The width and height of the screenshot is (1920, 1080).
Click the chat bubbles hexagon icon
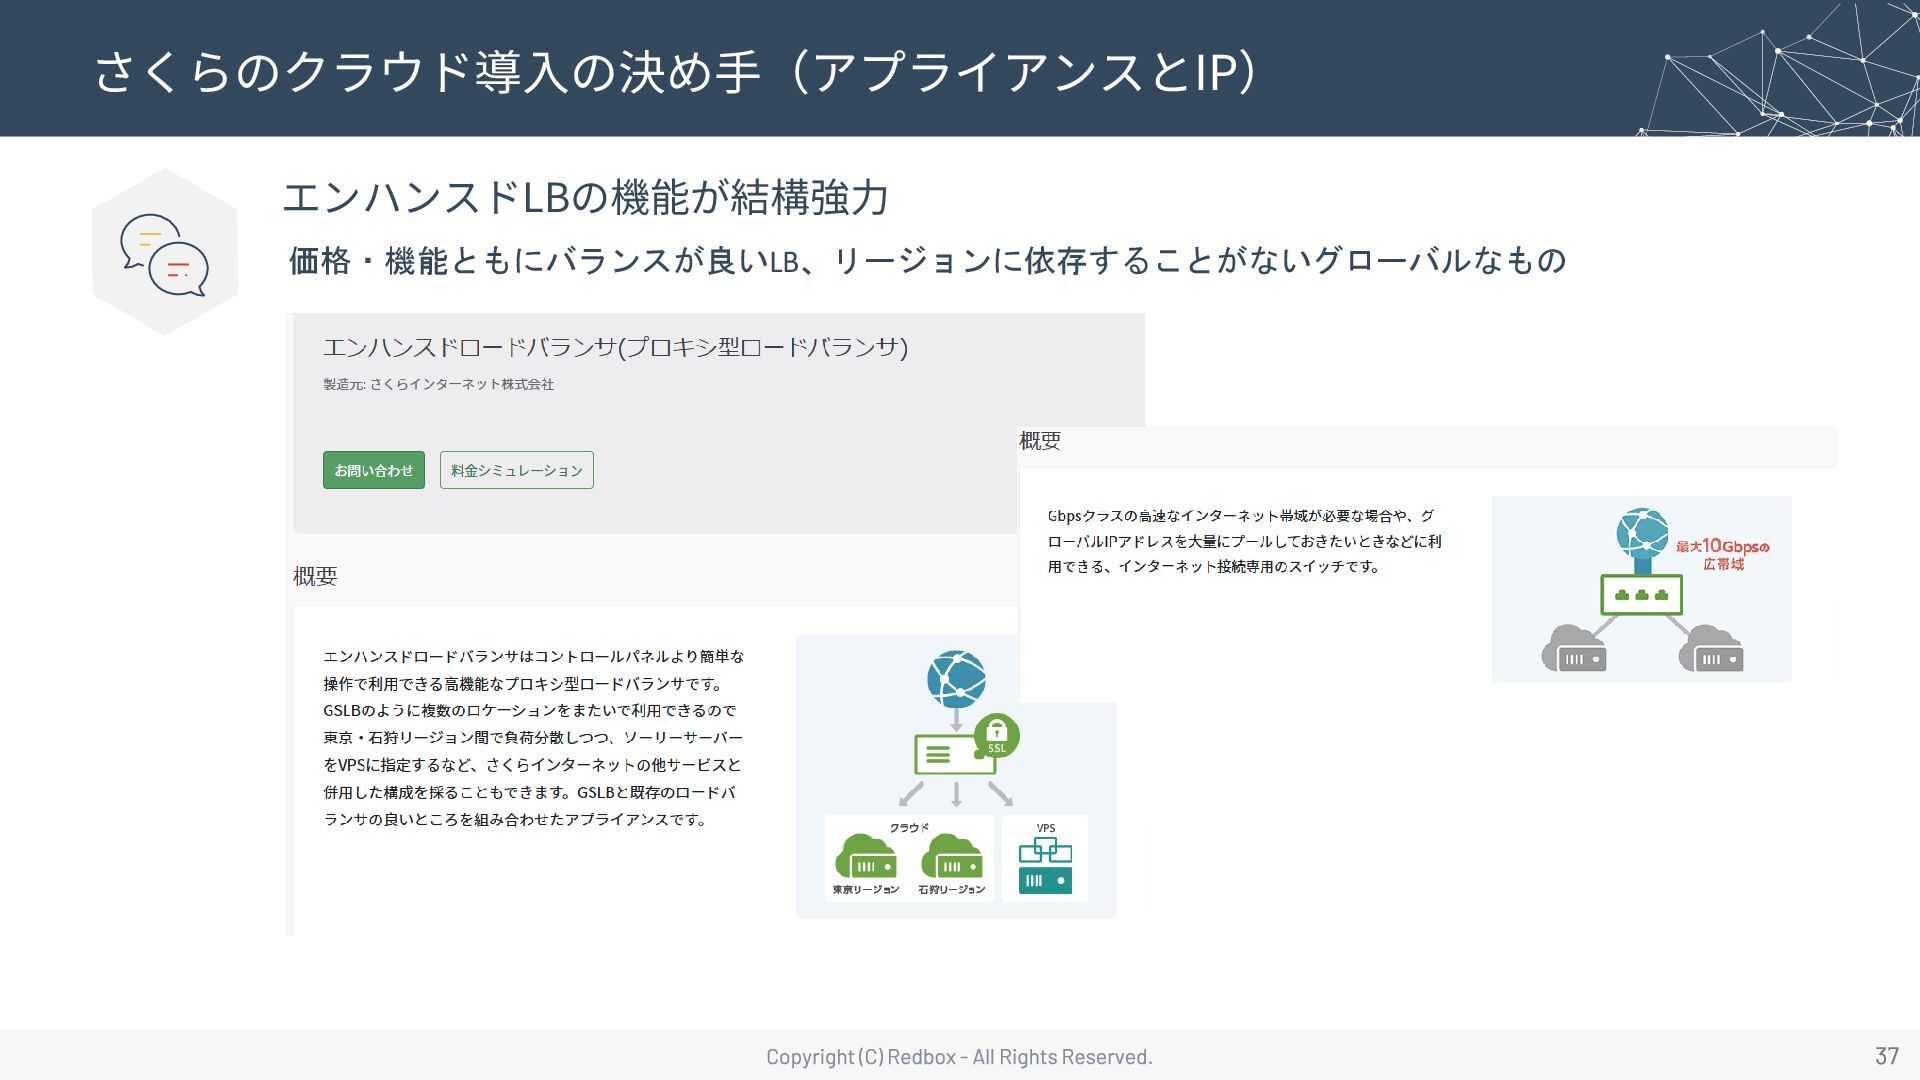(x=165, y=252)
